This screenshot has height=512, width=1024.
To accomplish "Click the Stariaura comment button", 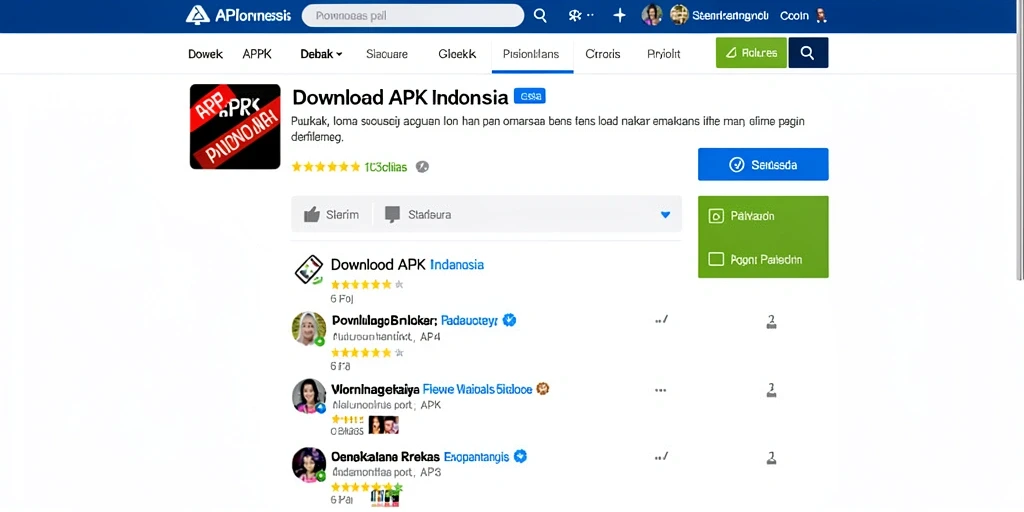I will tap(418, 214).
